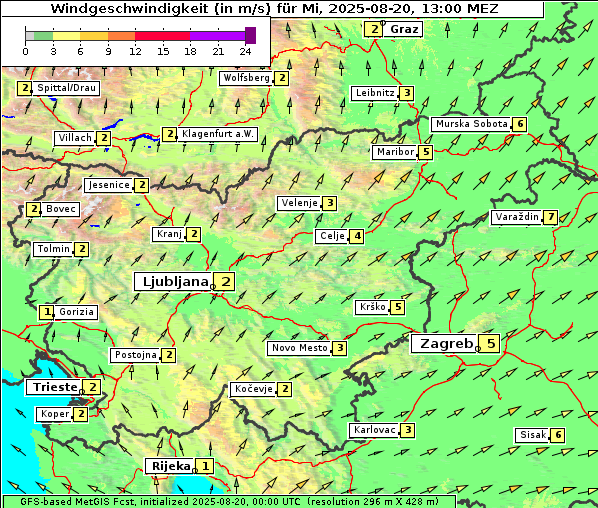
Task: Click the Spittal/Drau label
Action: 66,88
